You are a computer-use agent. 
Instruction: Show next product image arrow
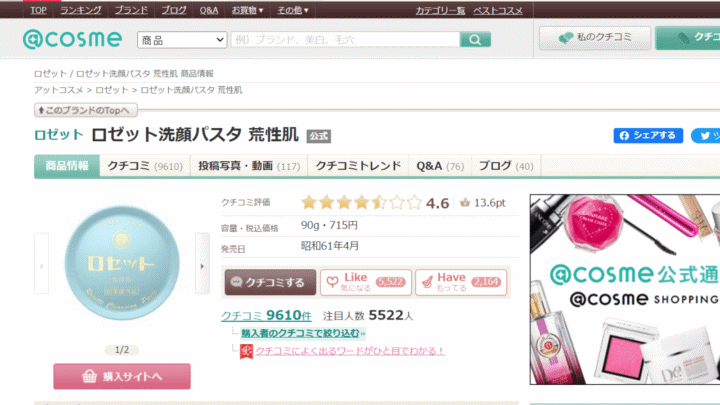pos(202,263)
